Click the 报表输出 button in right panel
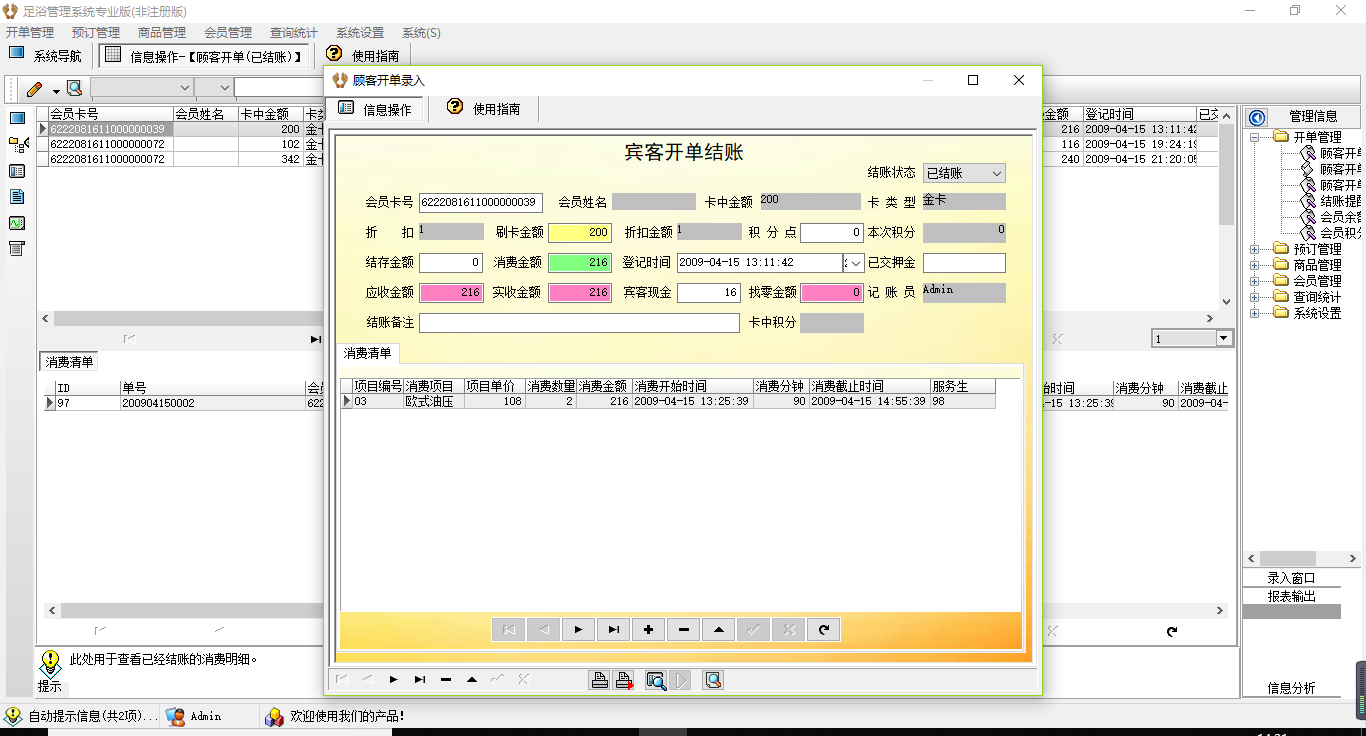1366x736 pixels. 1291,596
